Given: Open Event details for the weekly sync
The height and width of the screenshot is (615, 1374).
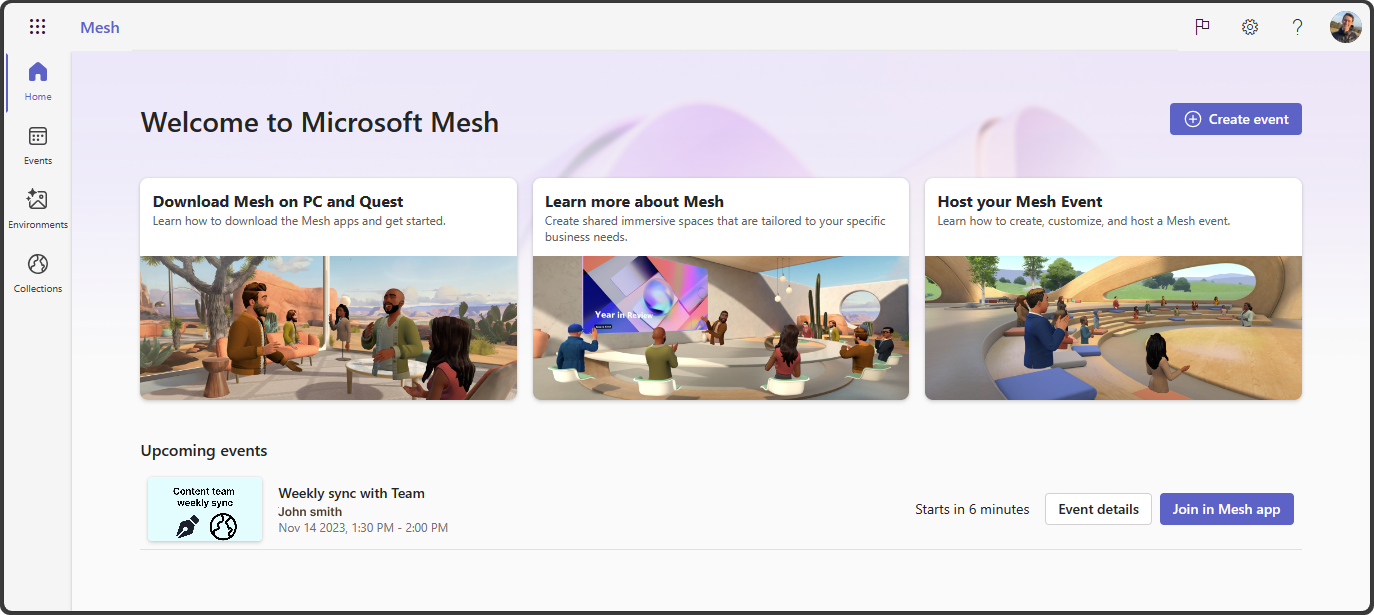Looking at the screenshot, I should point(1098,508).
